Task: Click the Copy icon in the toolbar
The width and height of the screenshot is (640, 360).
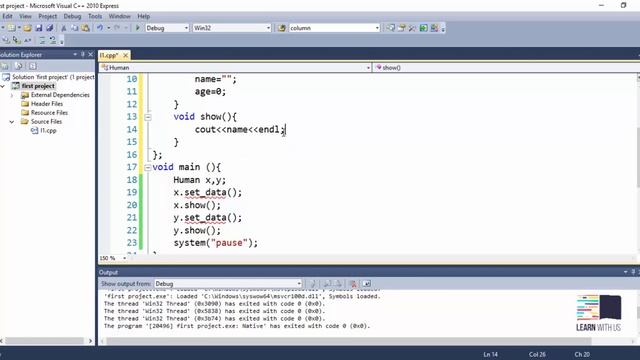Action: point(75,28)
